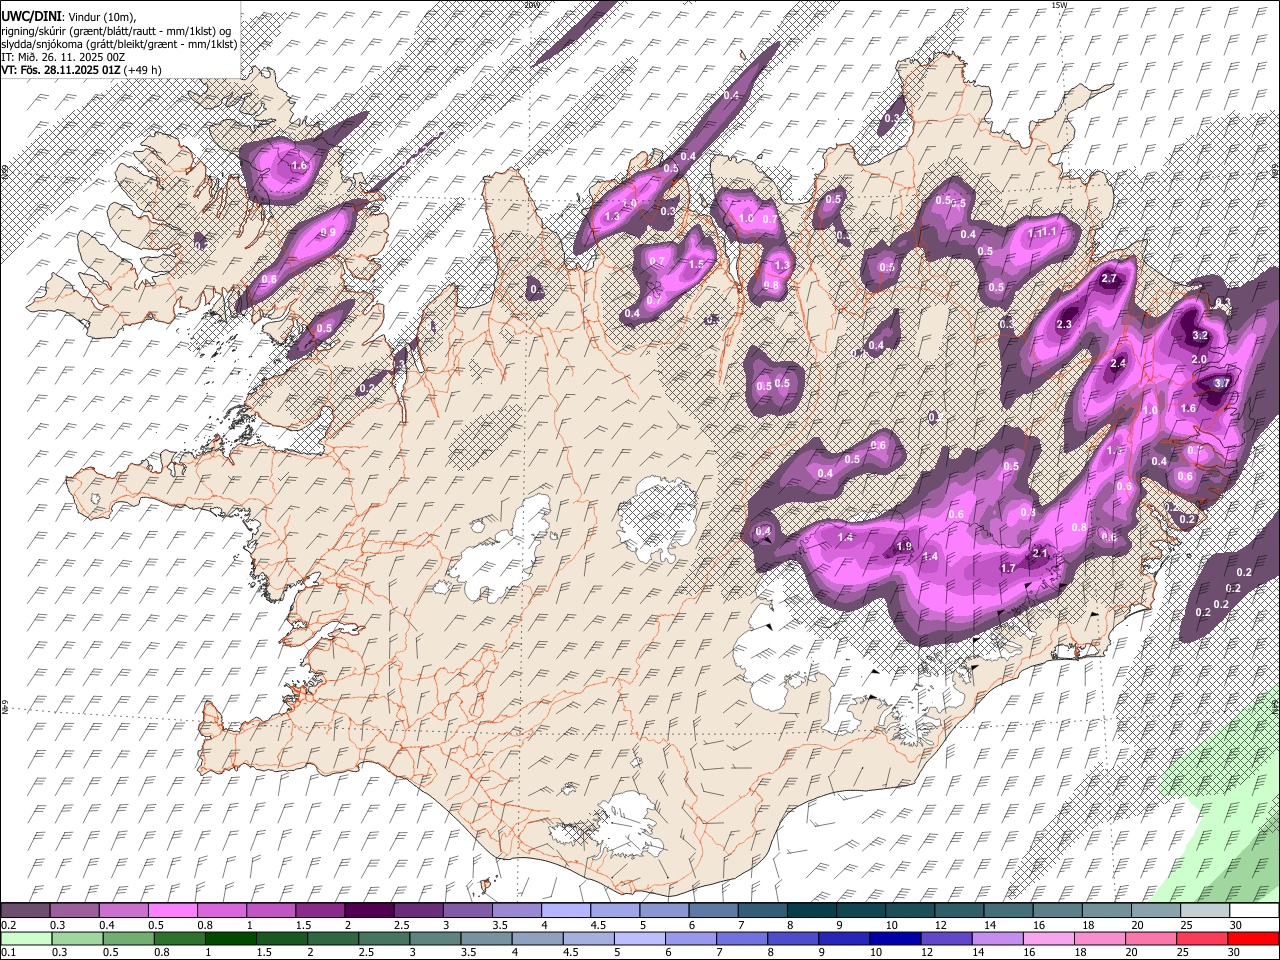Pick the white 30 snowfall swatch
This screenshot has height=960, width=1280.
[x=1254, y=911]
